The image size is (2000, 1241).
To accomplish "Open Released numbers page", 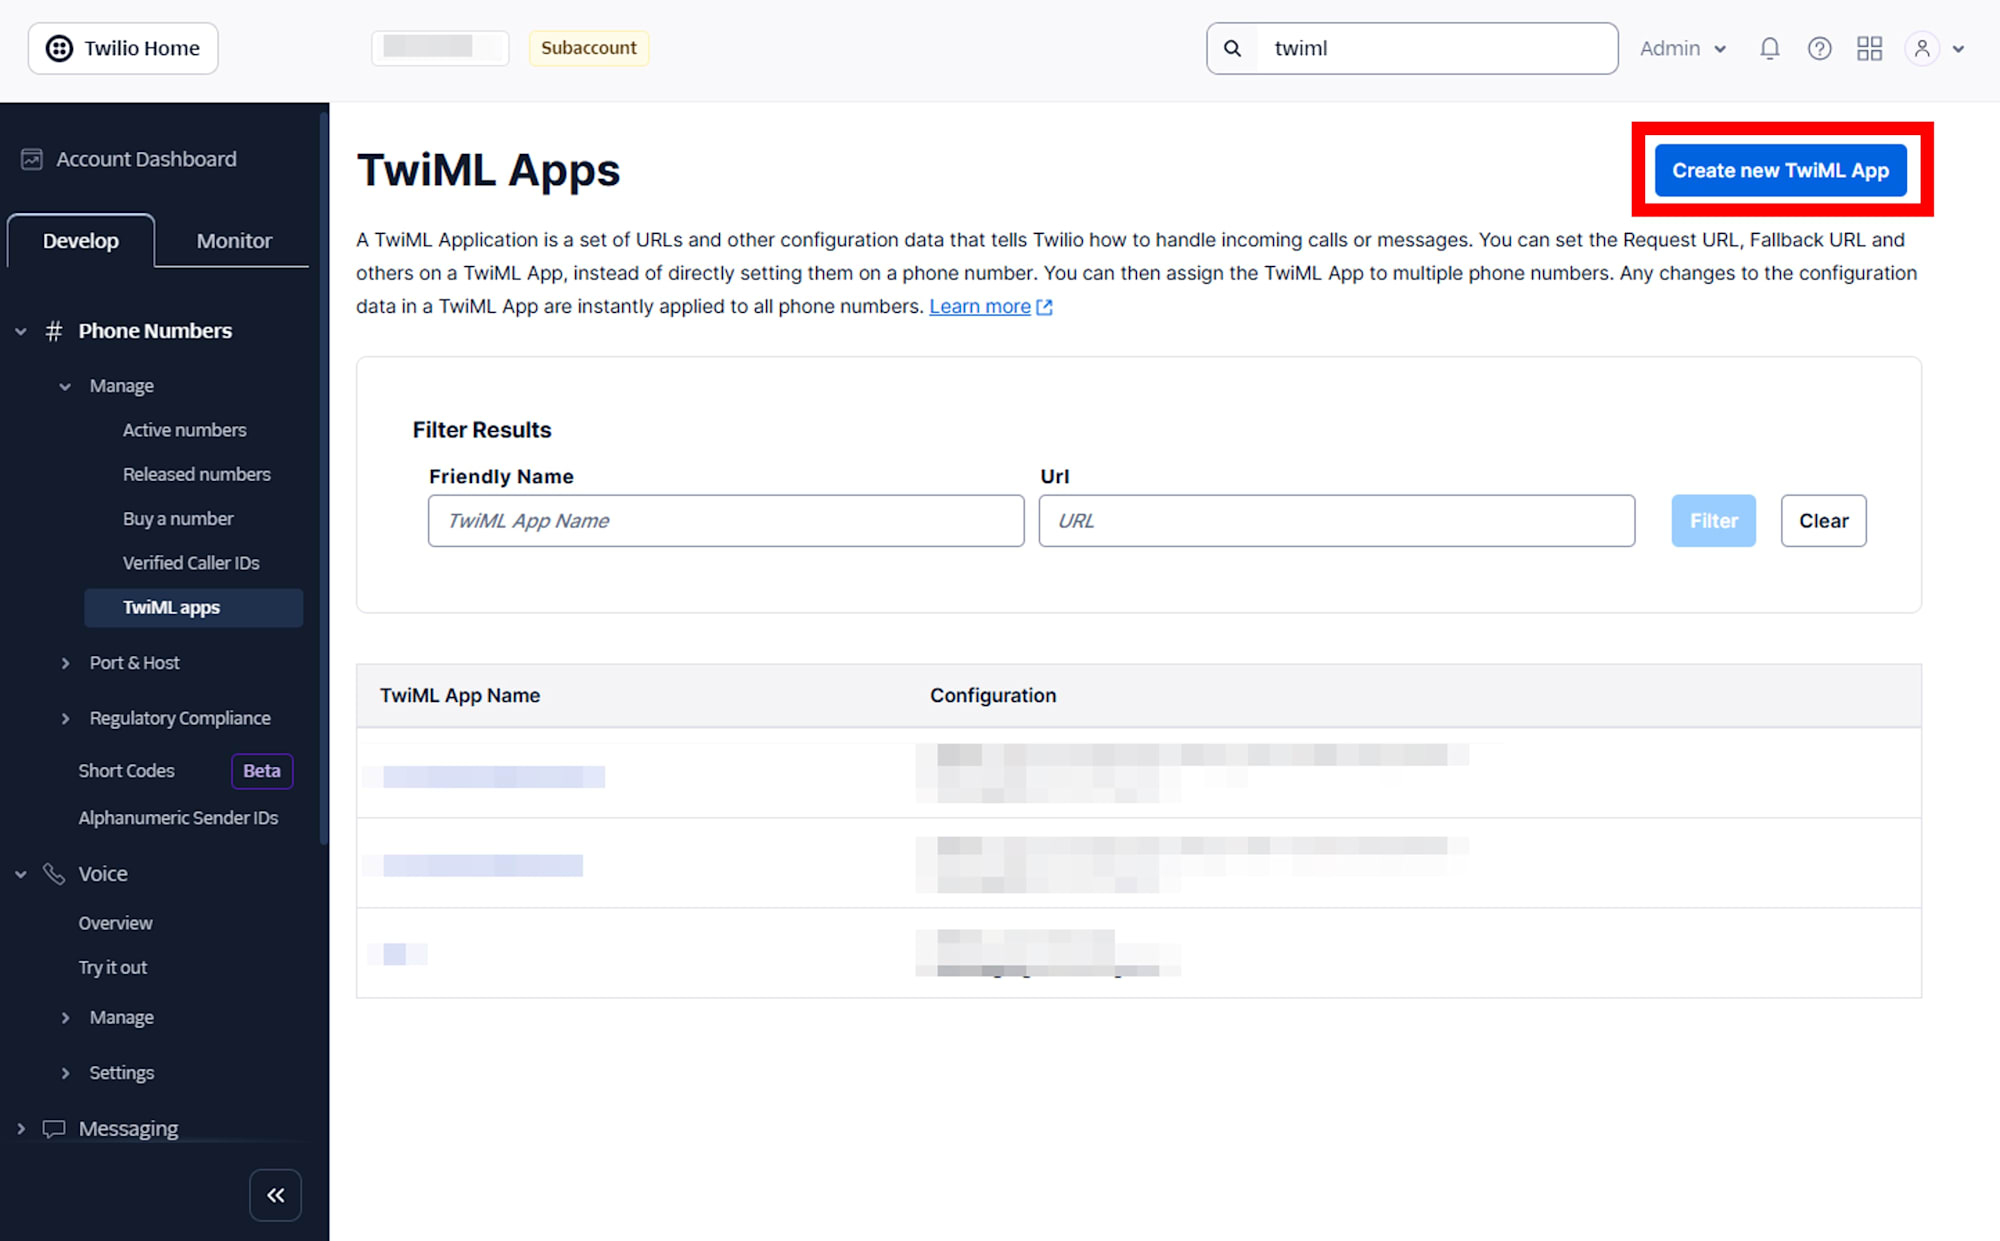I will click(196, 474).
